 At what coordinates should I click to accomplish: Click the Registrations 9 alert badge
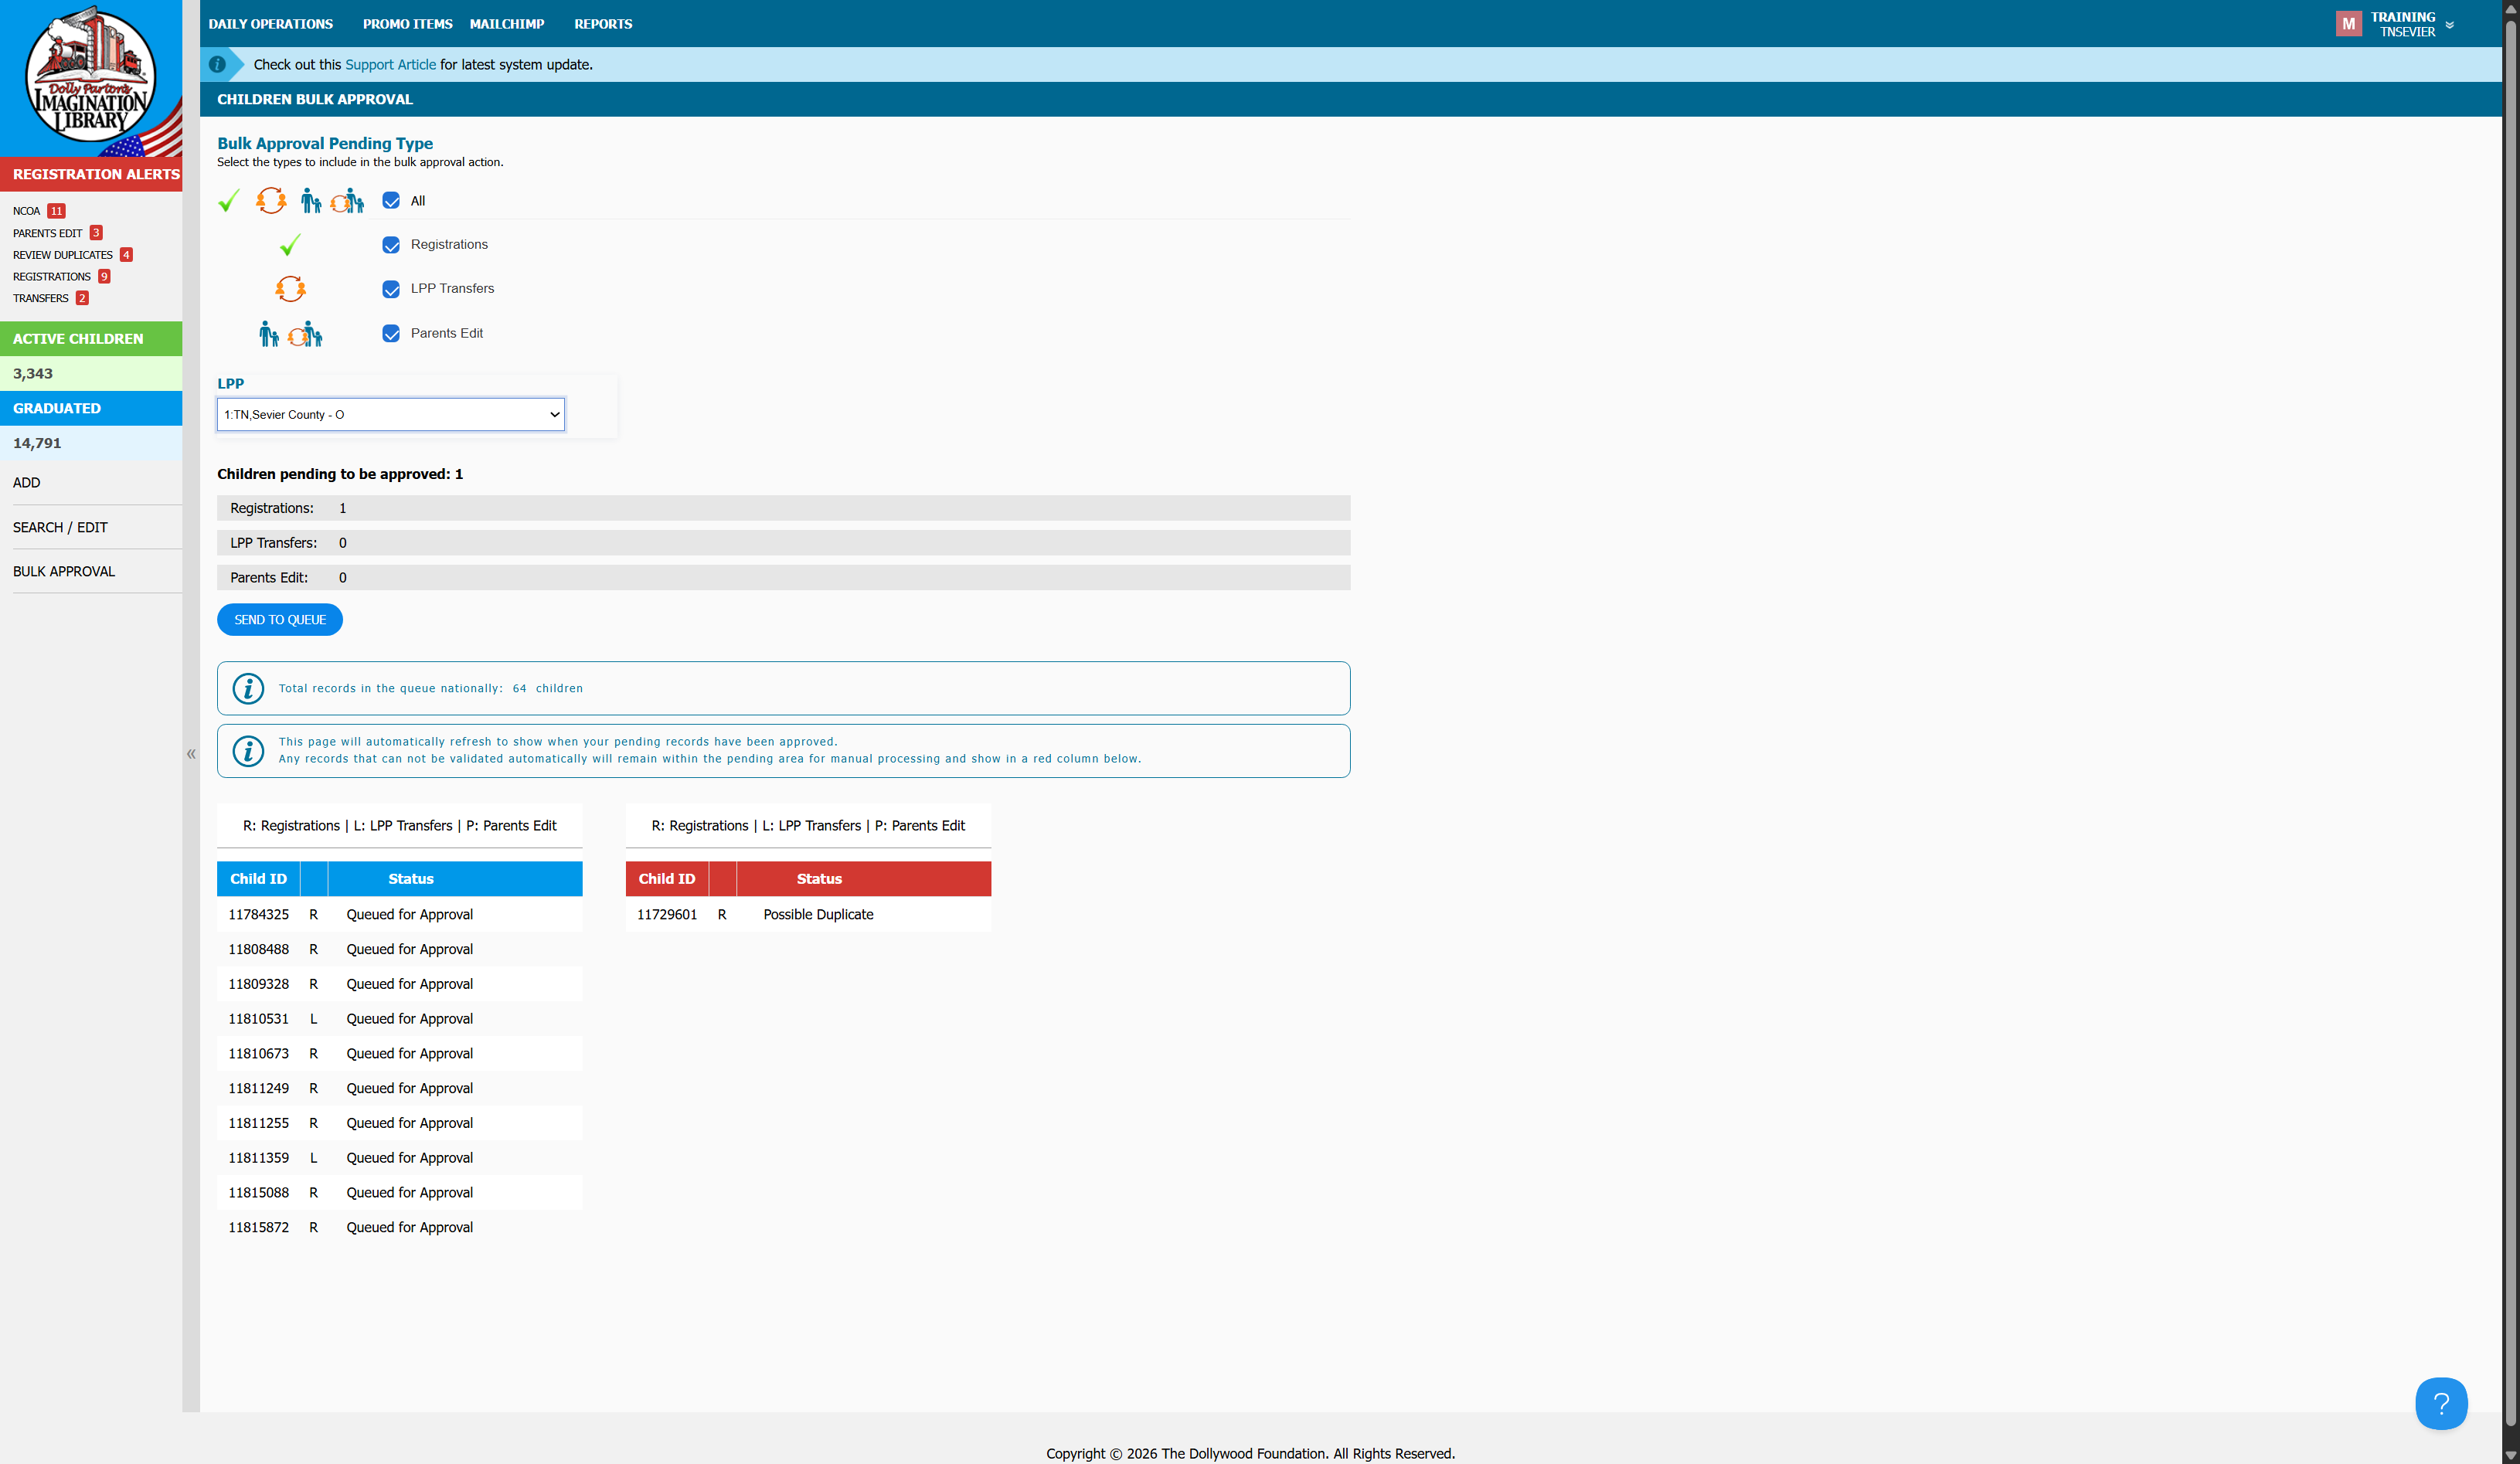pos(104,277)
